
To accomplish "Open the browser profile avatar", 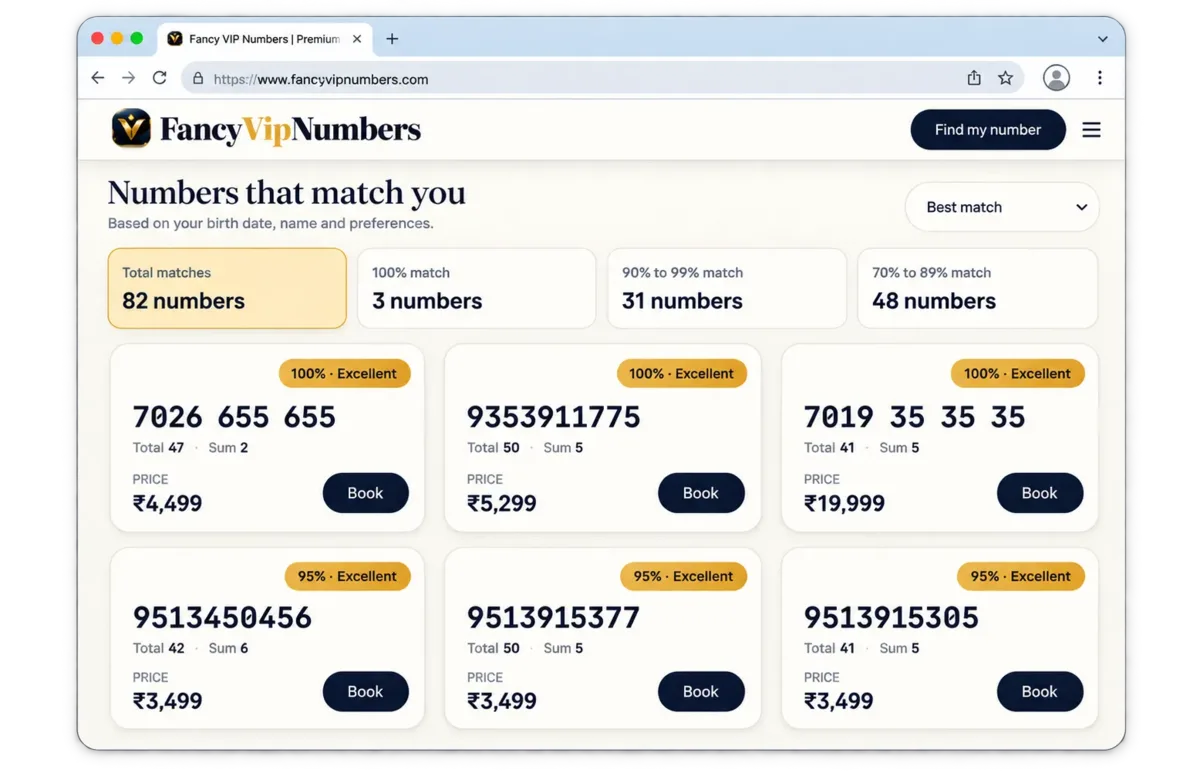I will click(1056, 78).
